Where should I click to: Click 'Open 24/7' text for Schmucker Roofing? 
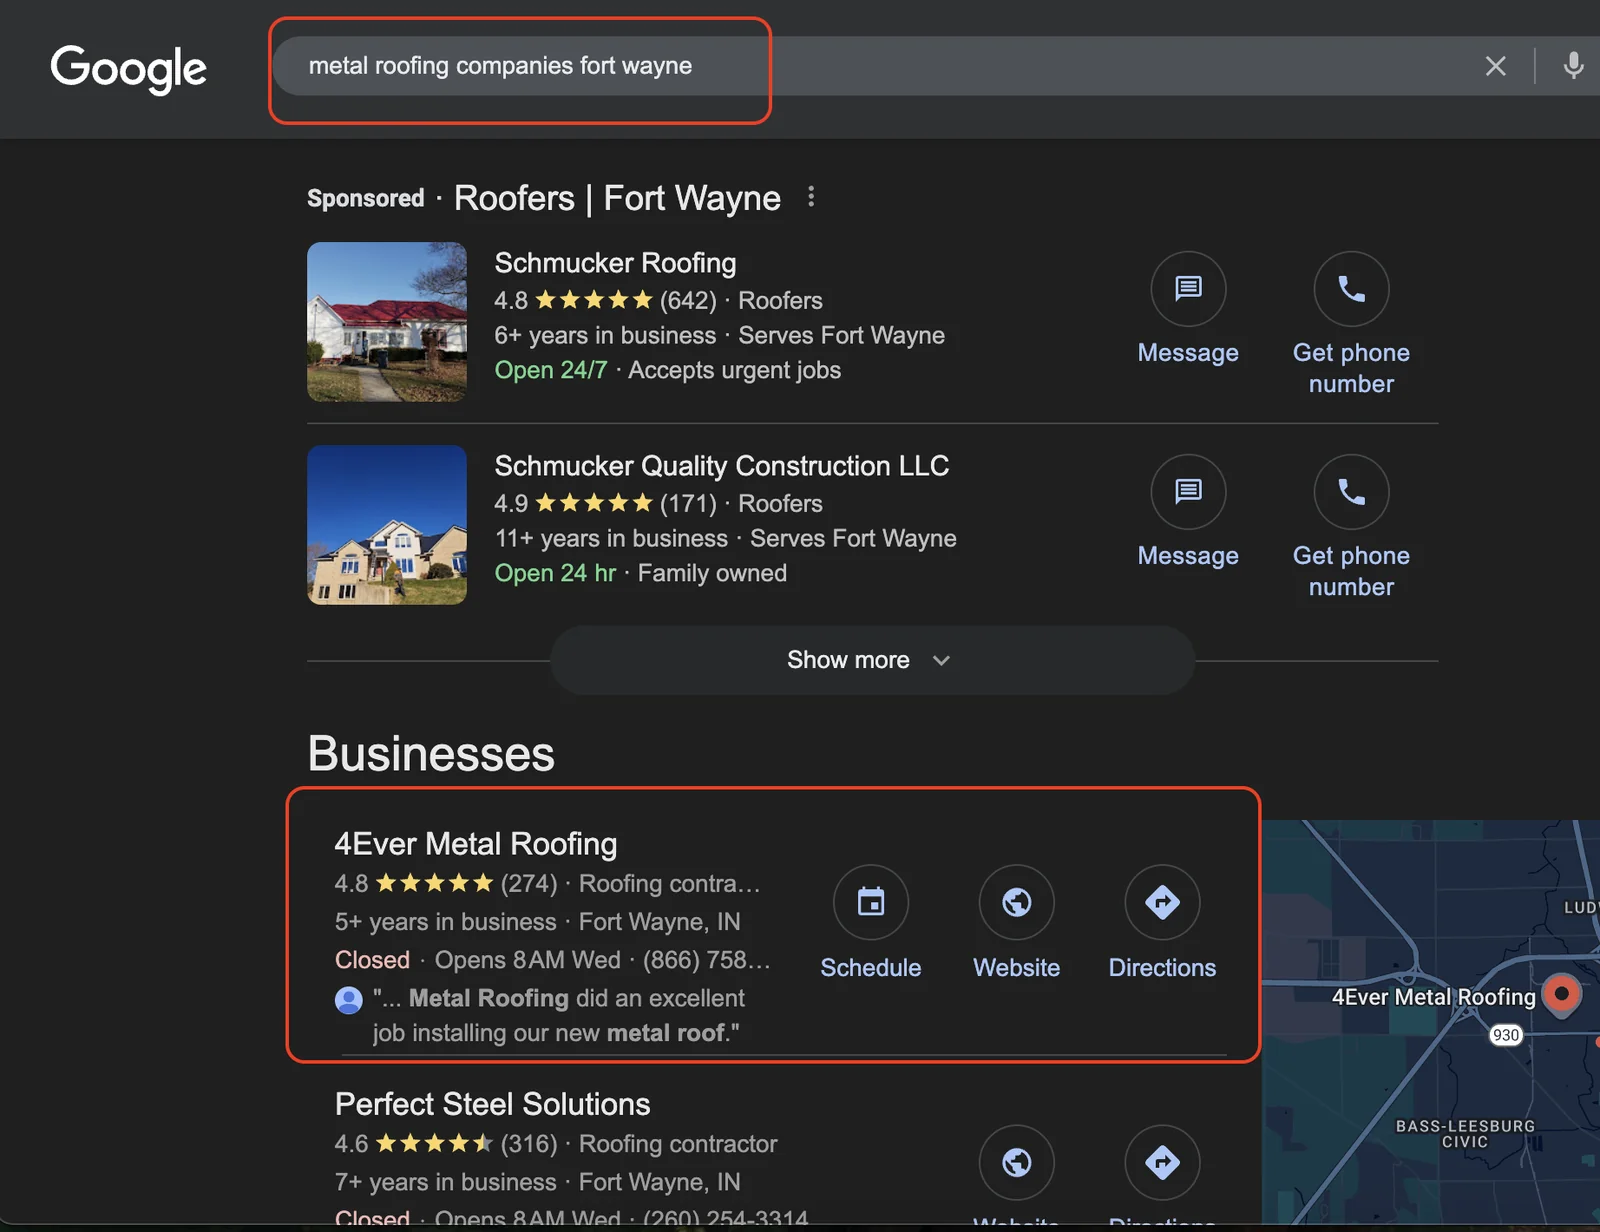point(551,370)
